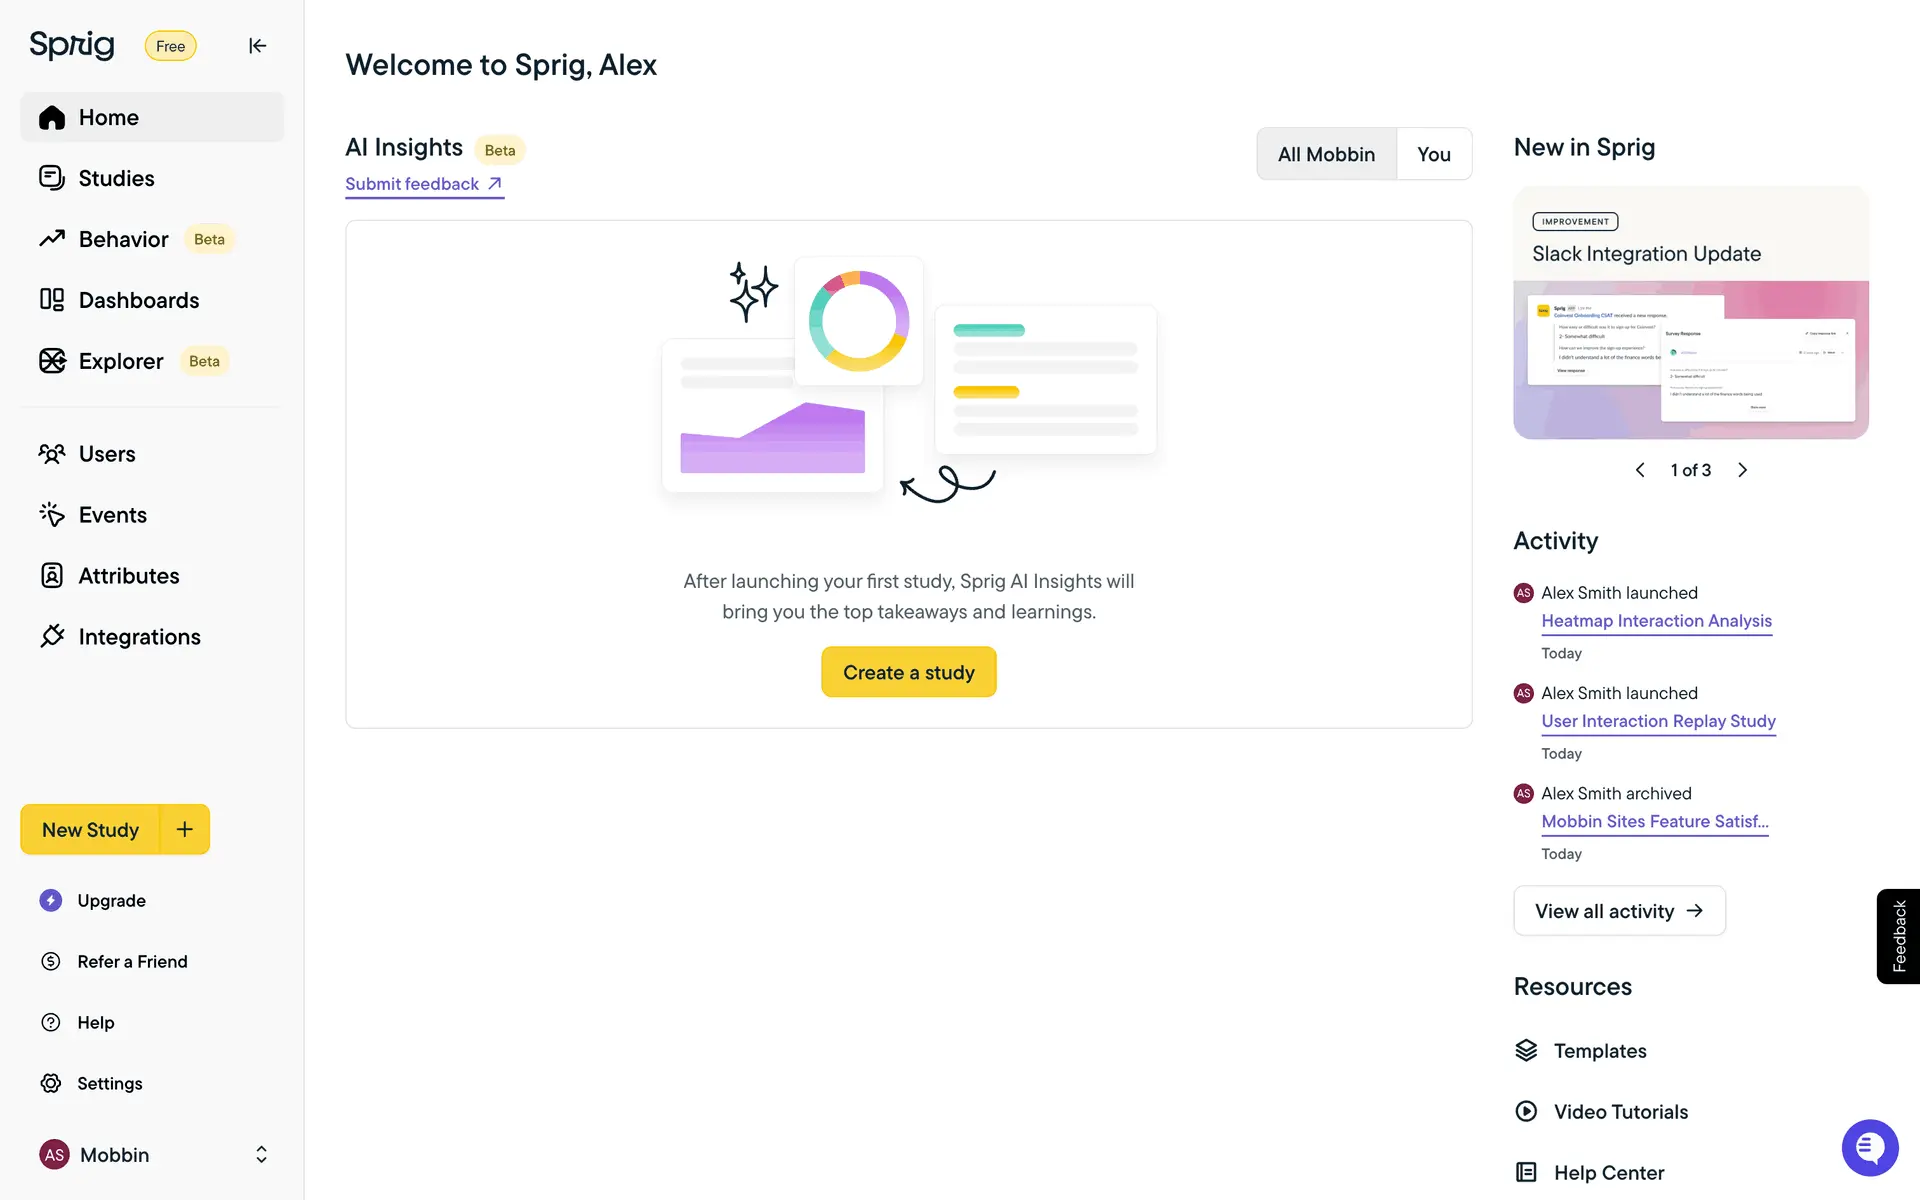The image size is (1920, 1200).
Task: Open the Studies section icon
Action: pyautogui.click(x=52, y=178)
